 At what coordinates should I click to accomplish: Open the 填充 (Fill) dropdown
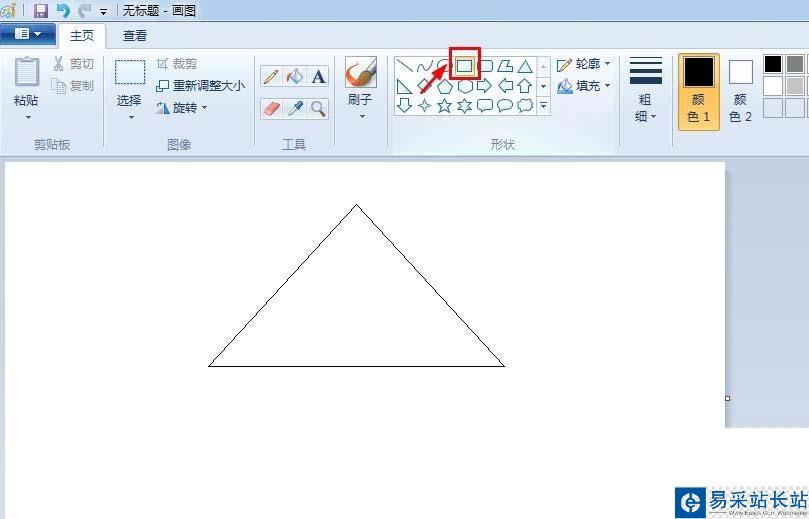pyautogui.click(x=584, y=86)
